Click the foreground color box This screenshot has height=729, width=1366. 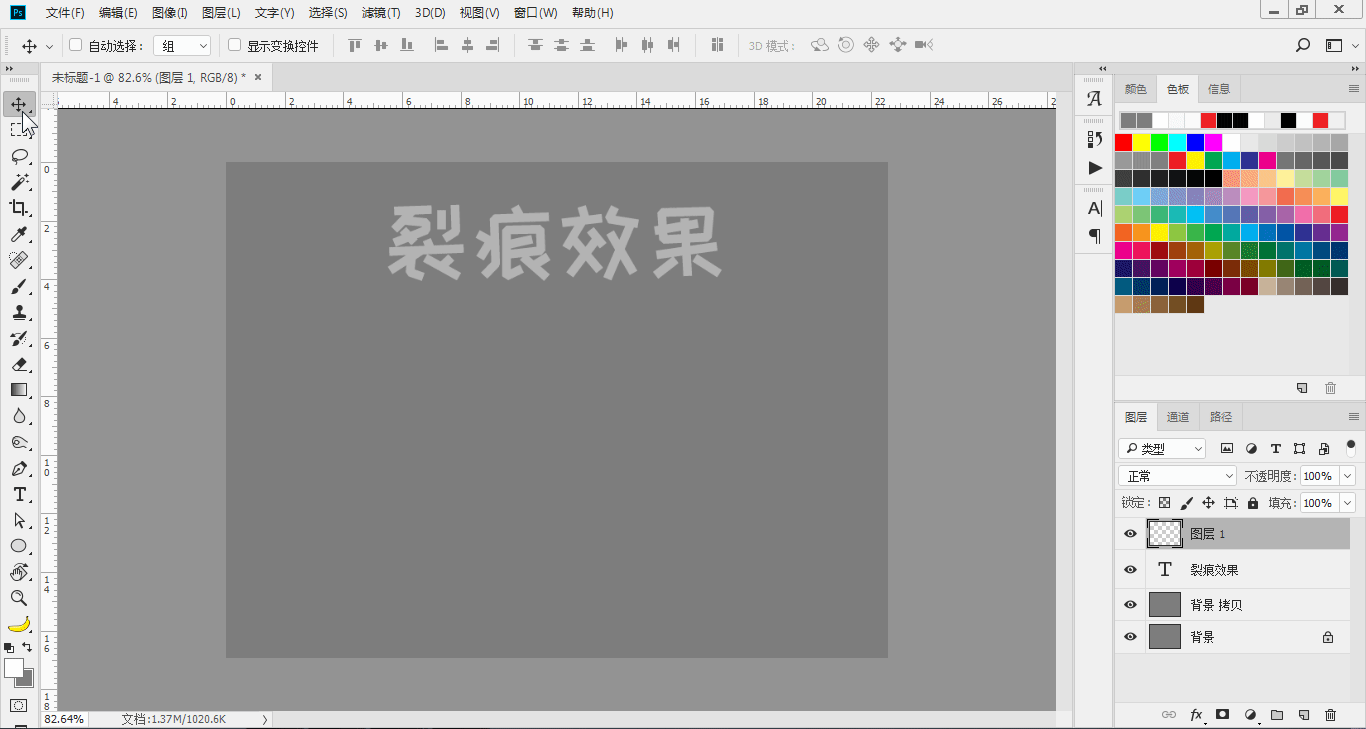pyautogui.click(x=13, y=667)
